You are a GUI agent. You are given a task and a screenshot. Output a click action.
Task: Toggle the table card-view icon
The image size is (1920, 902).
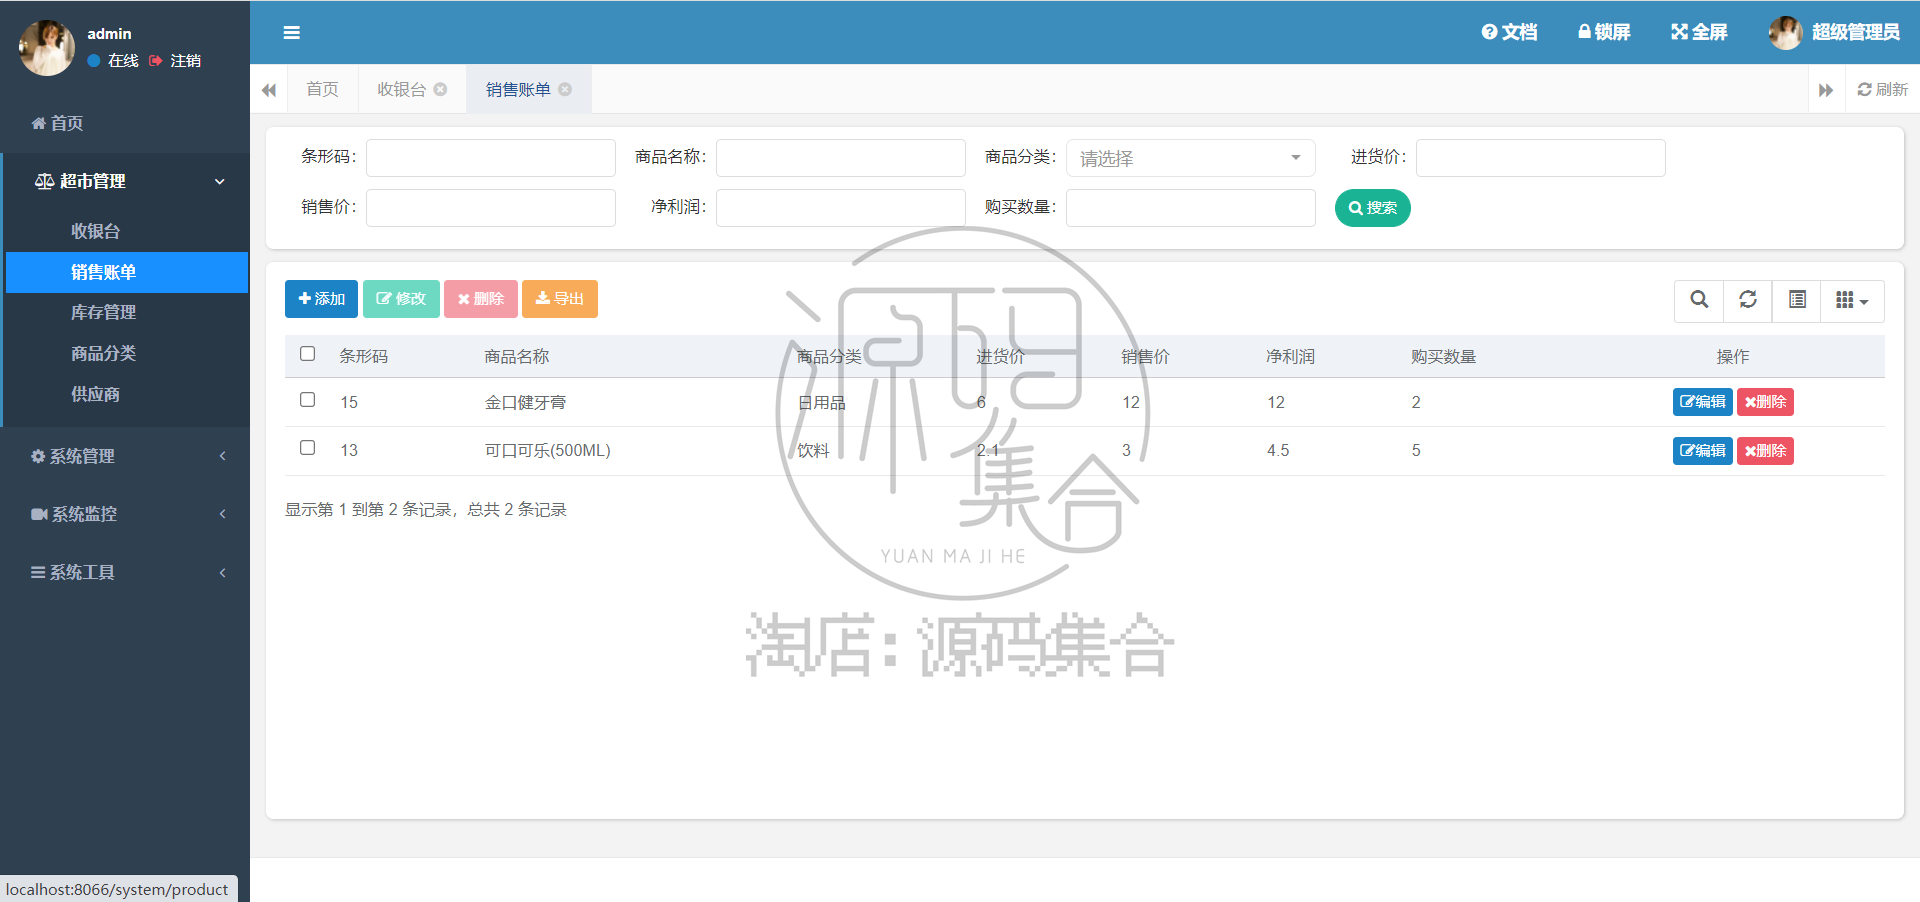coord(1797,300)
